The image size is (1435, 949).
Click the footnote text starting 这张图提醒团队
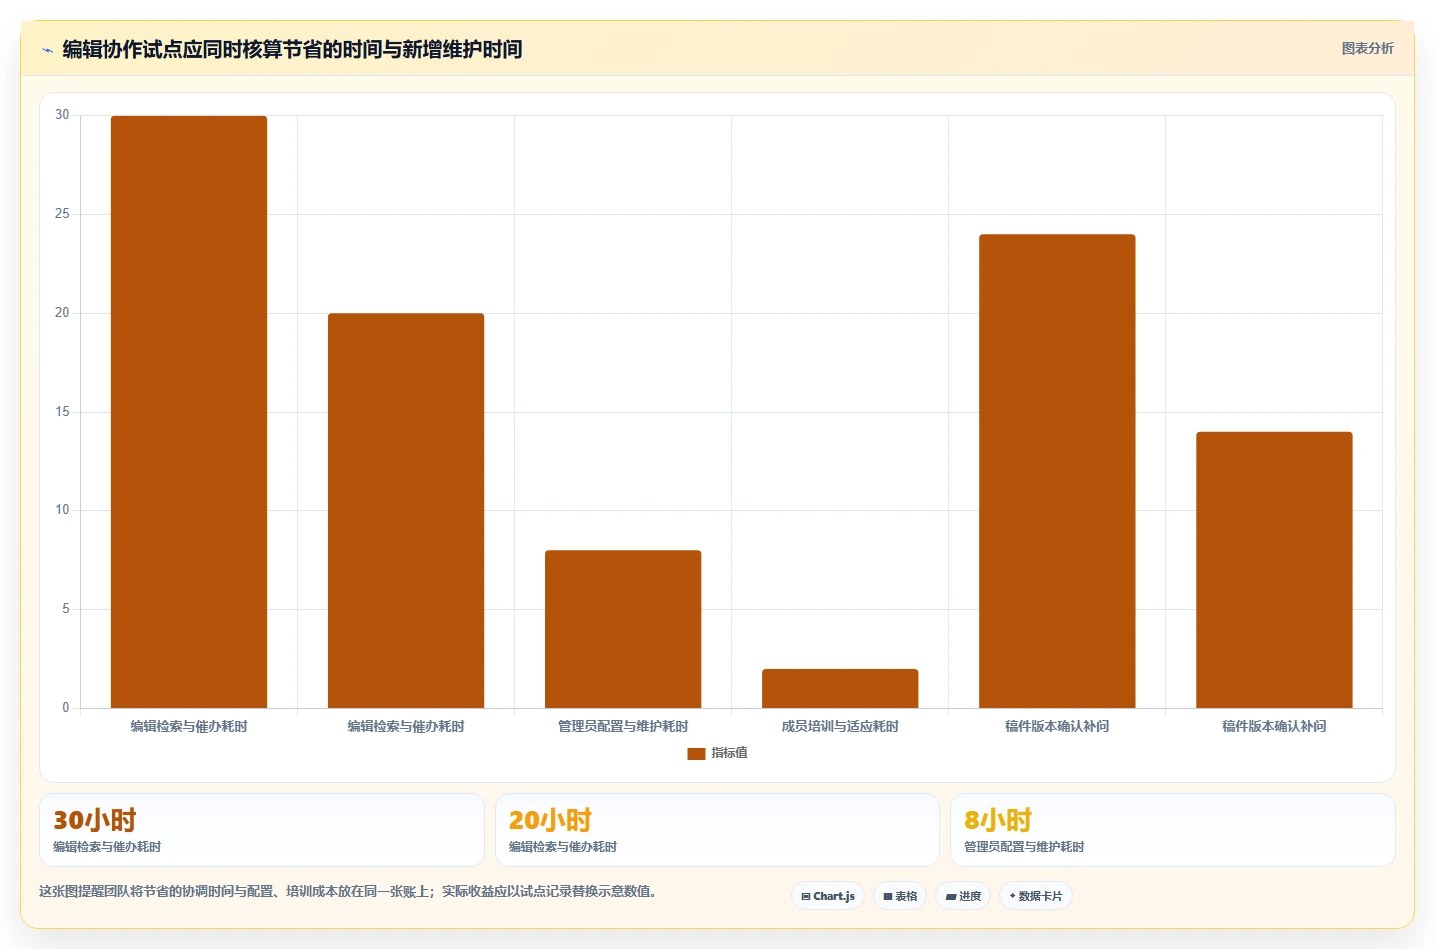(348, 891)
